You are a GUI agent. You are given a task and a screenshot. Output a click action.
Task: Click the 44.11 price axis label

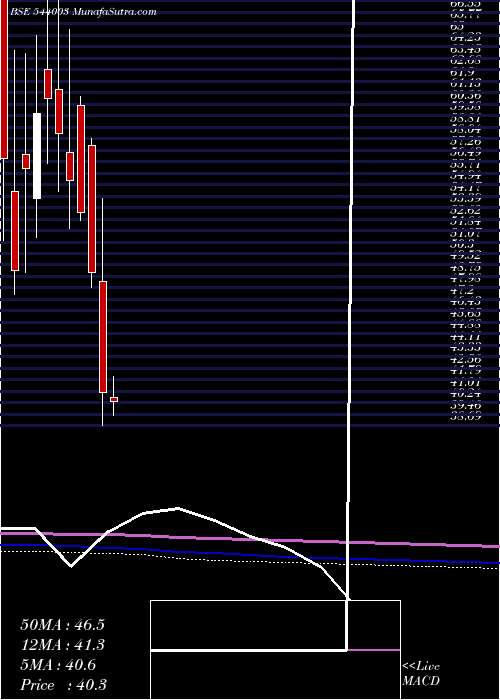pos(464,336)
